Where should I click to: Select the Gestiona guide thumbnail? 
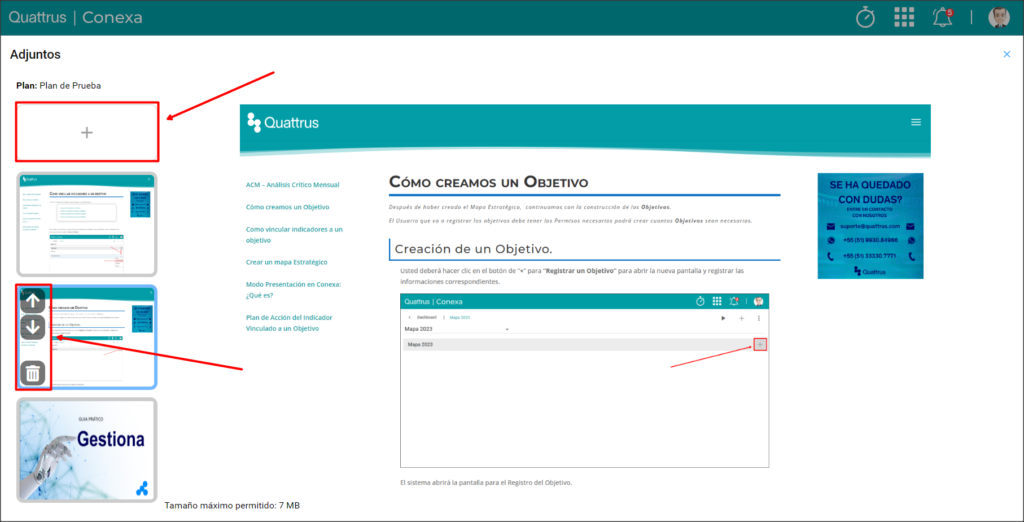pos(87,450)
